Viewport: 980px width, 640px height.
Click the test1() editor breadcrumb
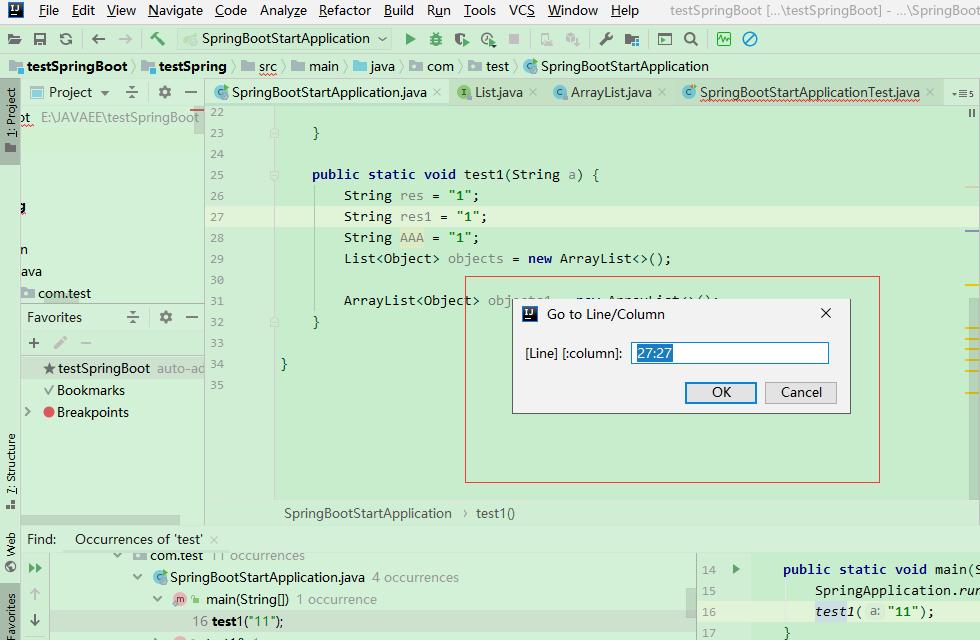[495, 514]
